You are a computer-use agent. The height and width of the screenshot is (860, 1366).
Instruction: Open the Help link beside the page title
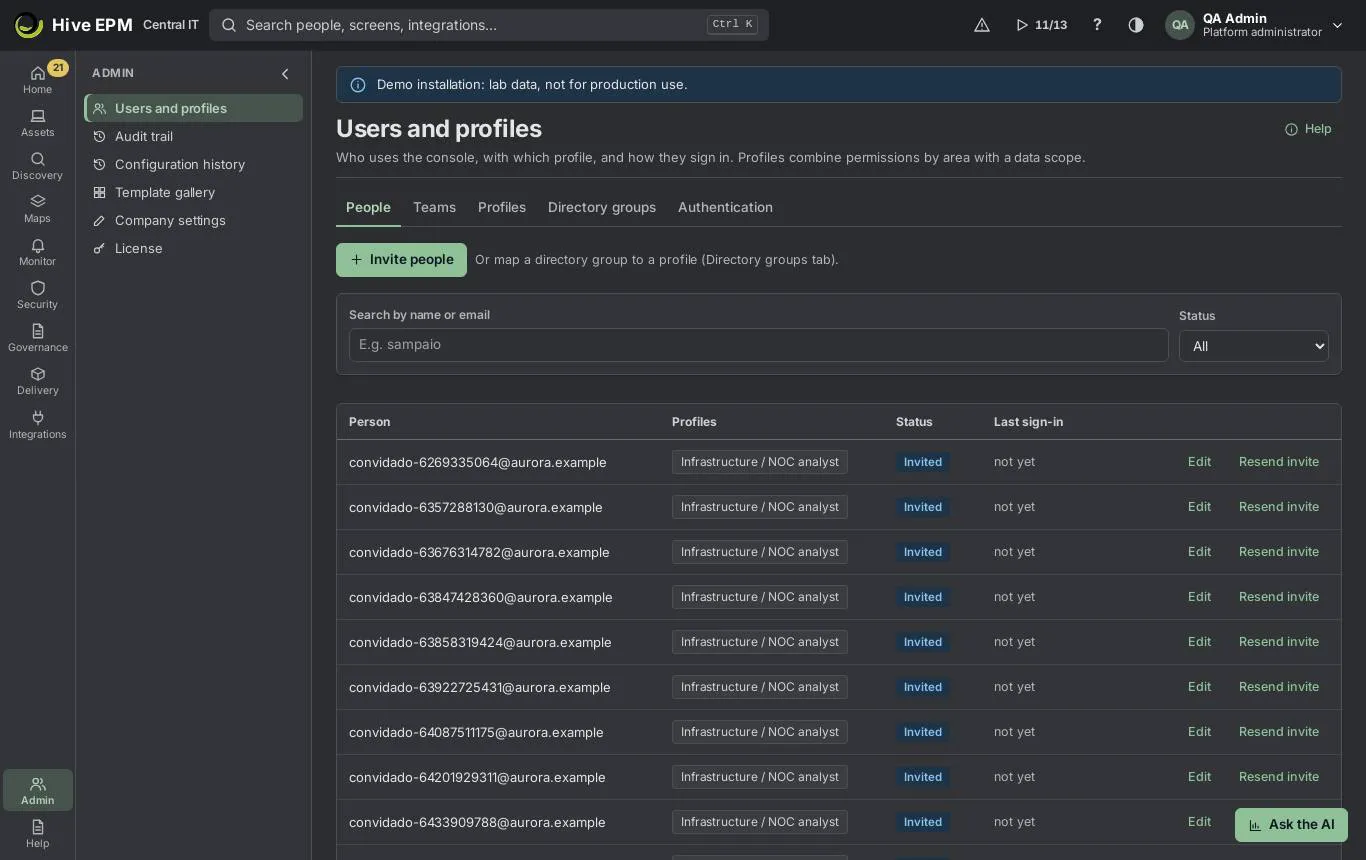click(x=1308, y=129)
